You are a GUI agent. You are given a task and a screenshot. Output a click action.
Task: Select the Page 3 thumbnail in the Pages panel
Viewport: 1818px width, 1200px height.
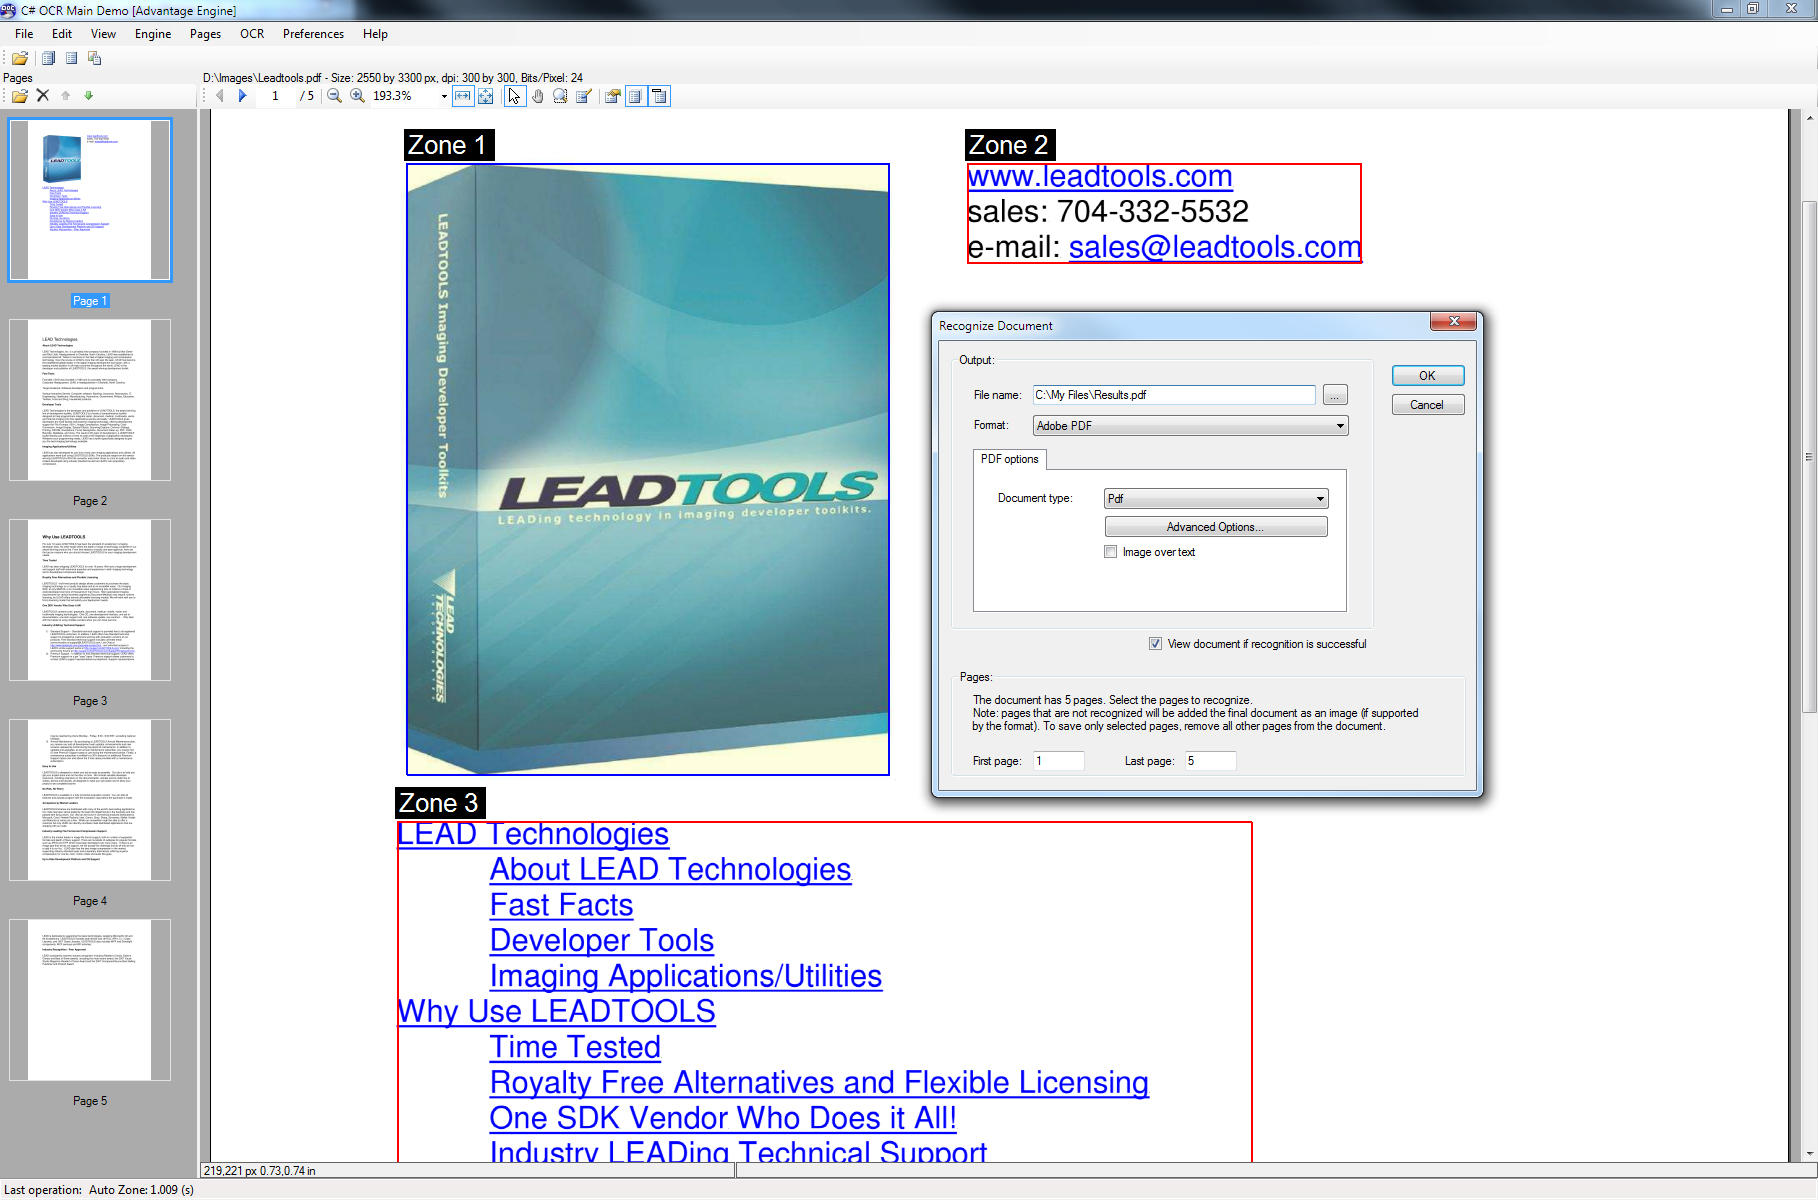click(x=89, y=600)
